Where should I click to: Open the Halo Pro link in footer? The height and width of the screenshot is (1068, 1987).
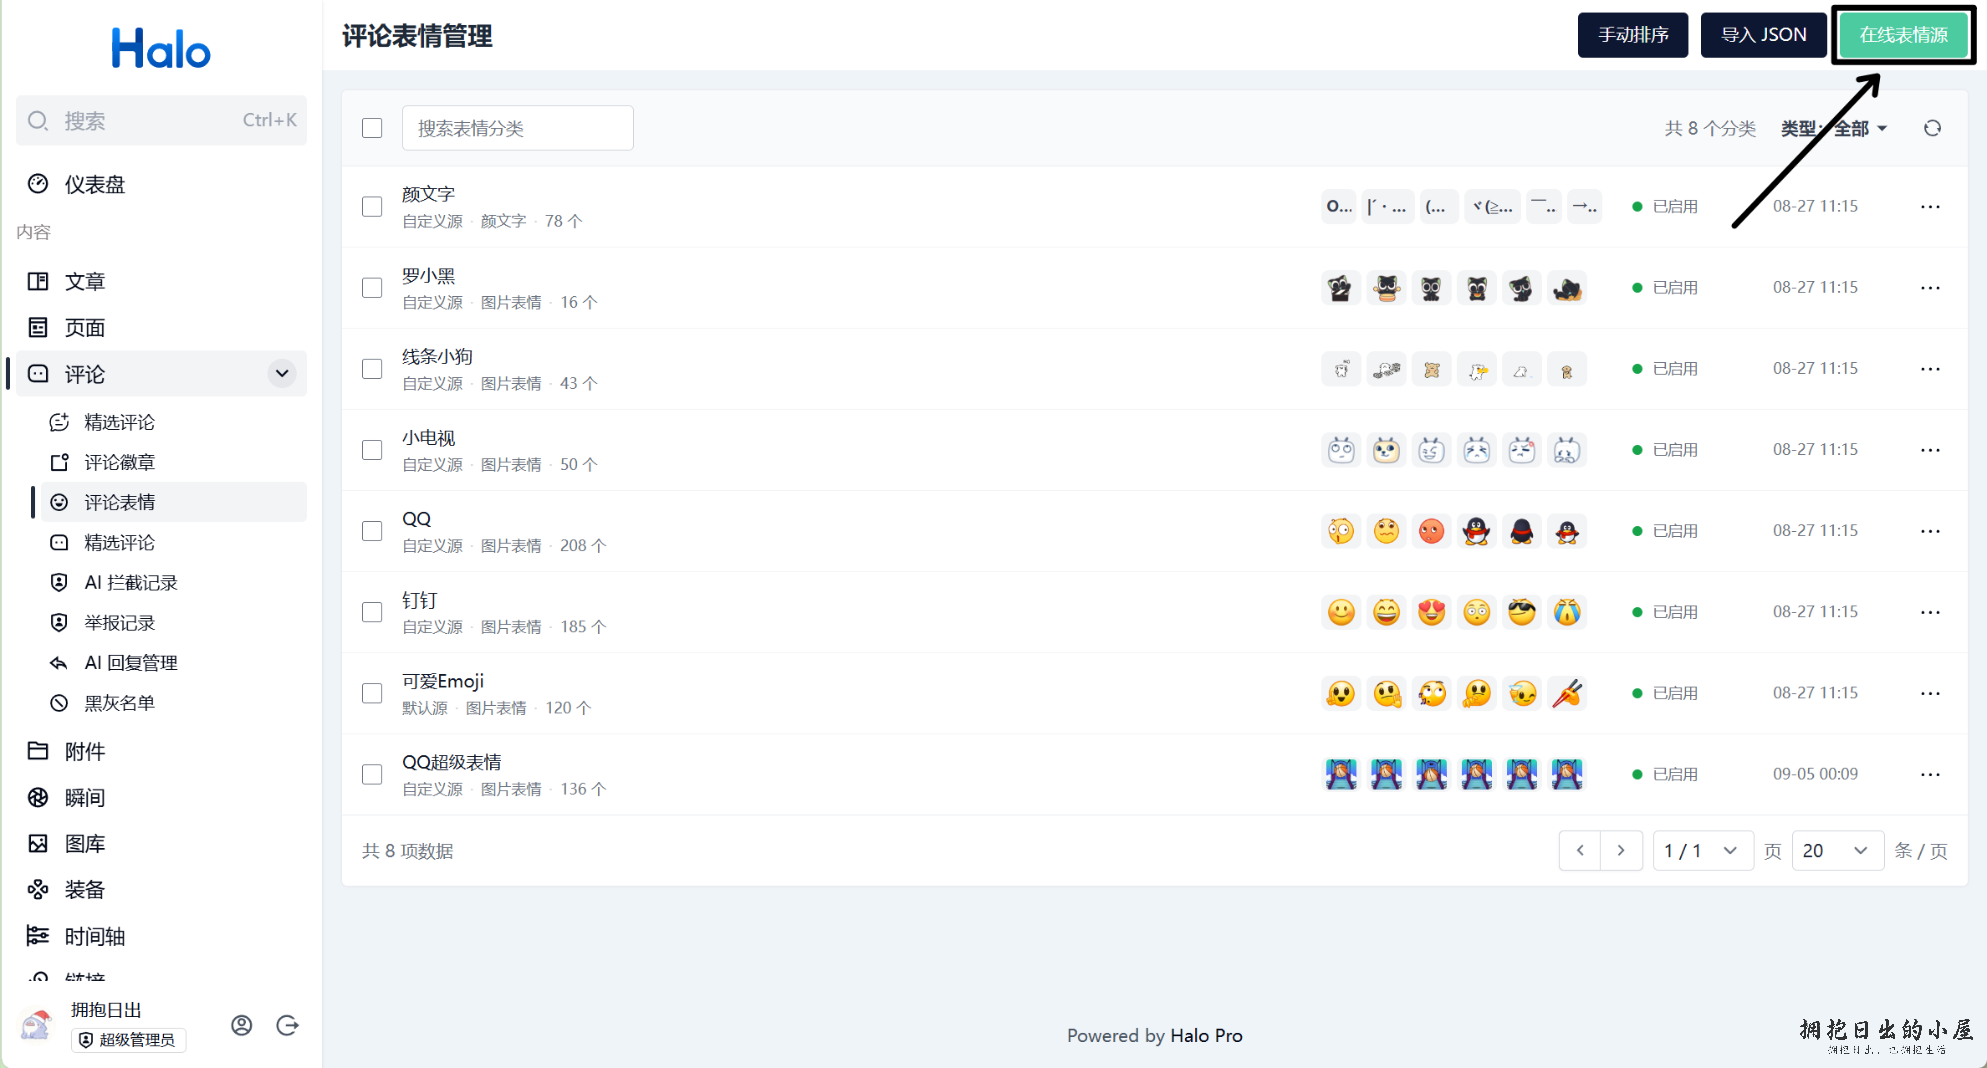coord(1206,1036)
